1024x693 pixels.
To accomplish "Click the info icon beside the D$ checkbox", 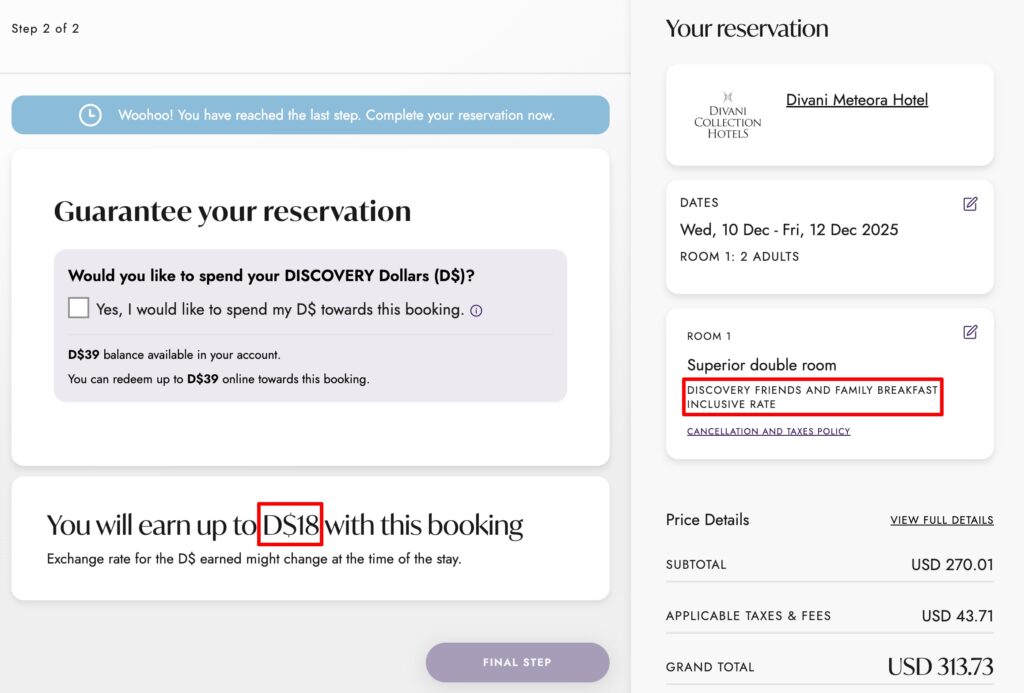I will click(x=476, y=310).
